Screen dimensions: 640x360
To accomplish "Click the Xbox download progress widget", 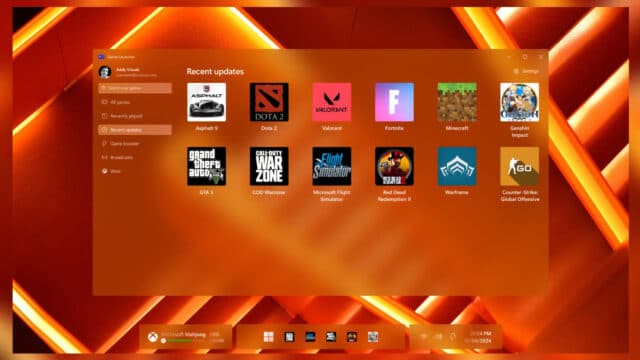I will [x=186, y=337].
